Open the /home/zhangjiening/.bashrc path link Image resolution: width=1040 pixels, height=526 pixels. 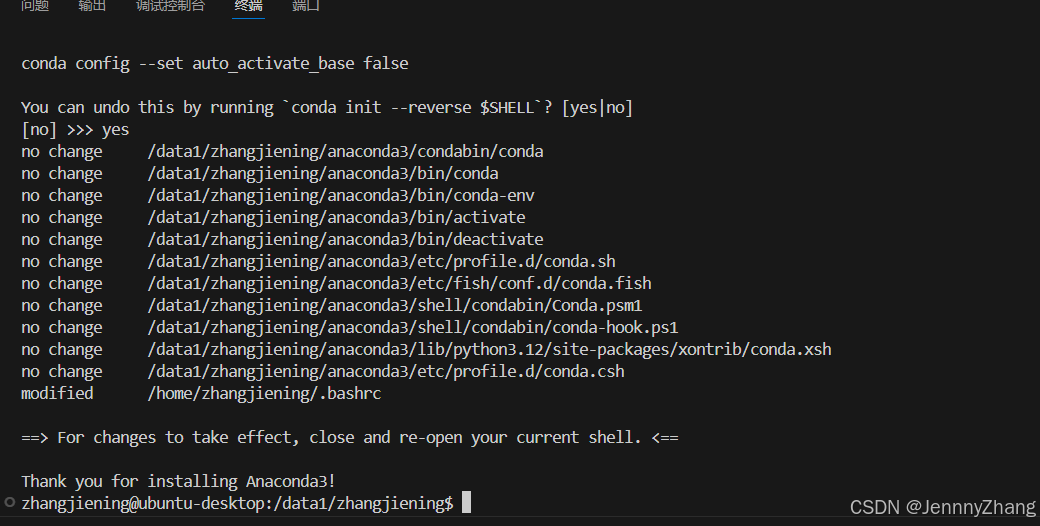click(264, 393)
